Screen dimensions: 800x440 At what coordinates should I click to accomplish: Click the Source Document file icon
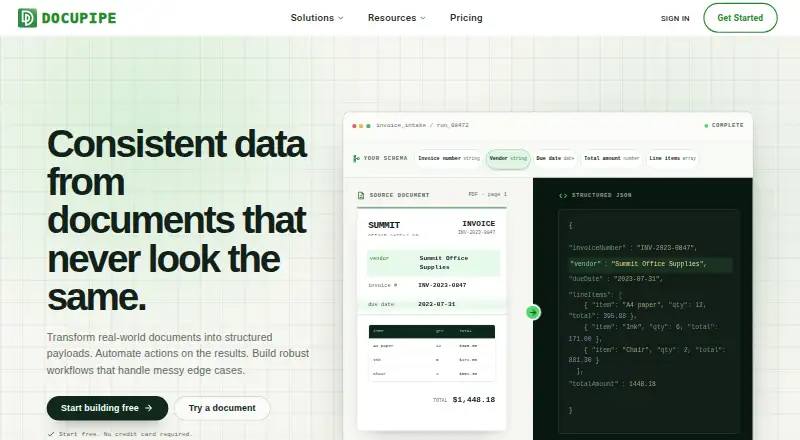(x=361, y=195)
